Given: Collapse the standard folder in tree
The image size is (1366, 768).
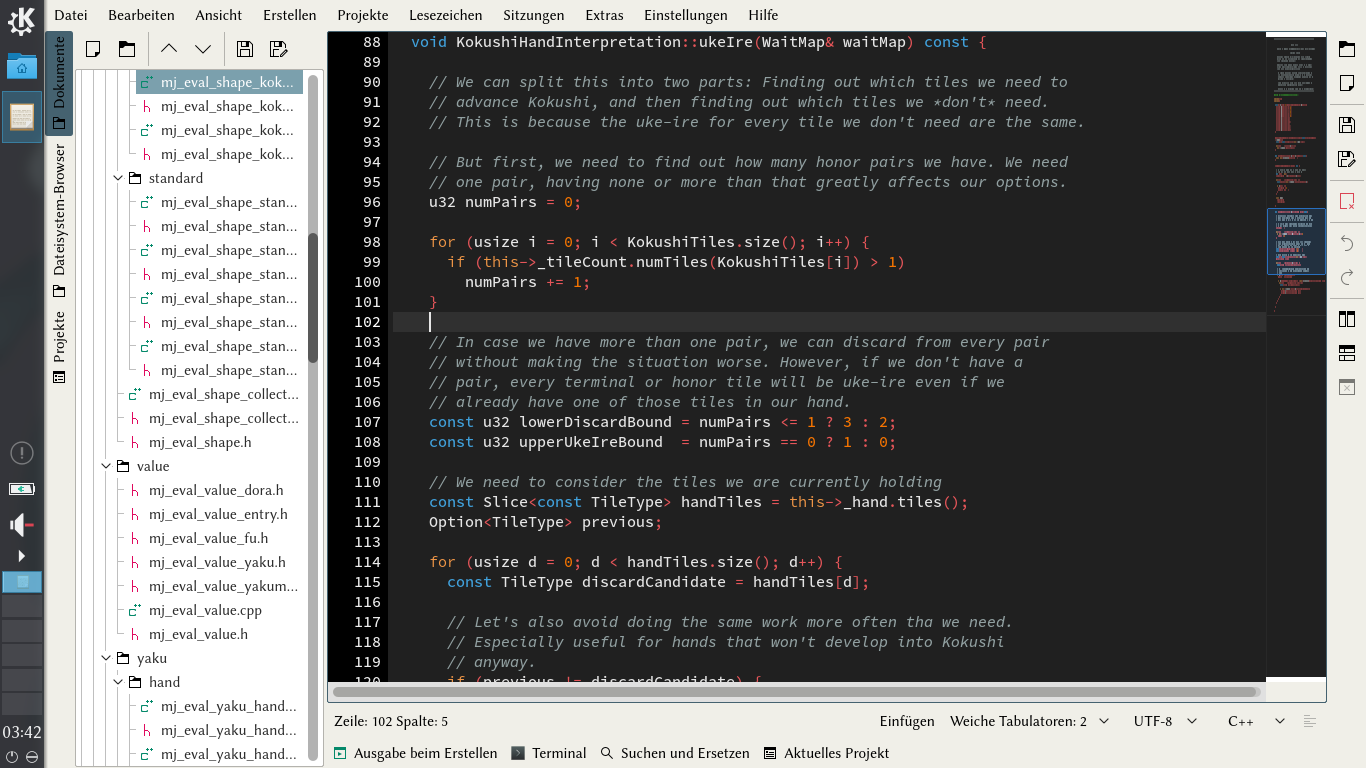Looking at the screenshot, I should 119,178.
